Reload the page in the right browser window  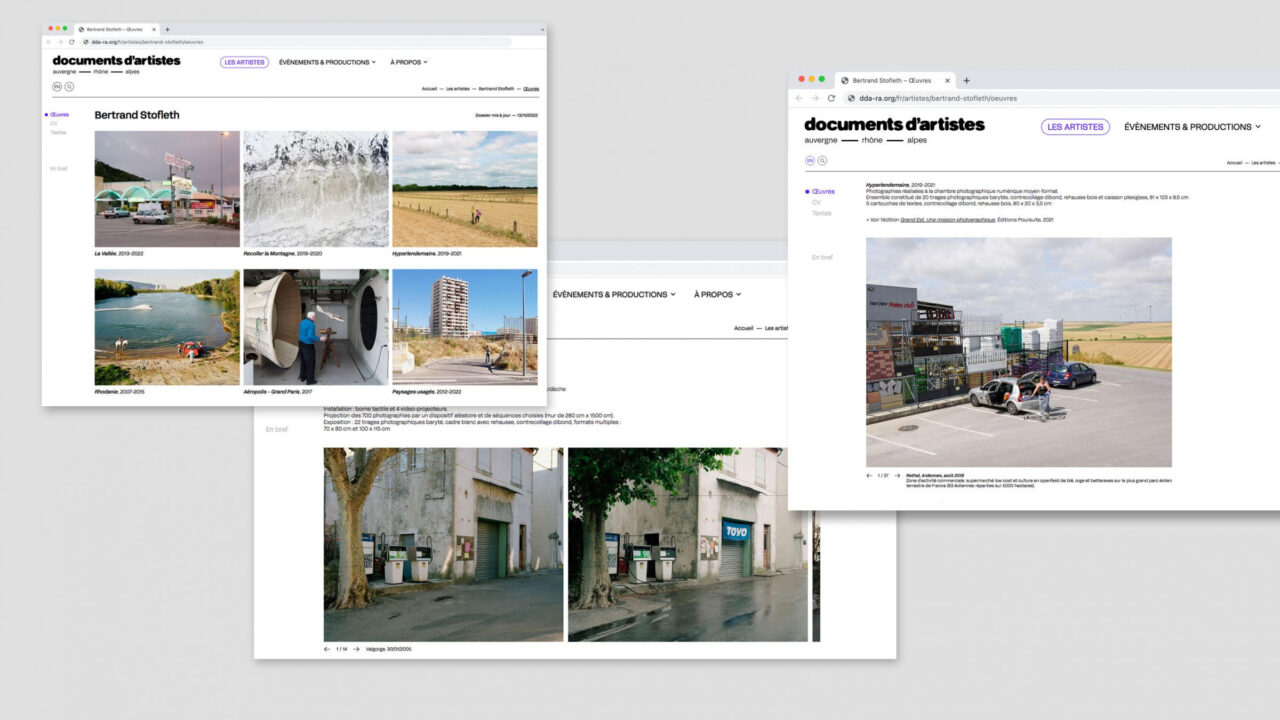point(831,98)
